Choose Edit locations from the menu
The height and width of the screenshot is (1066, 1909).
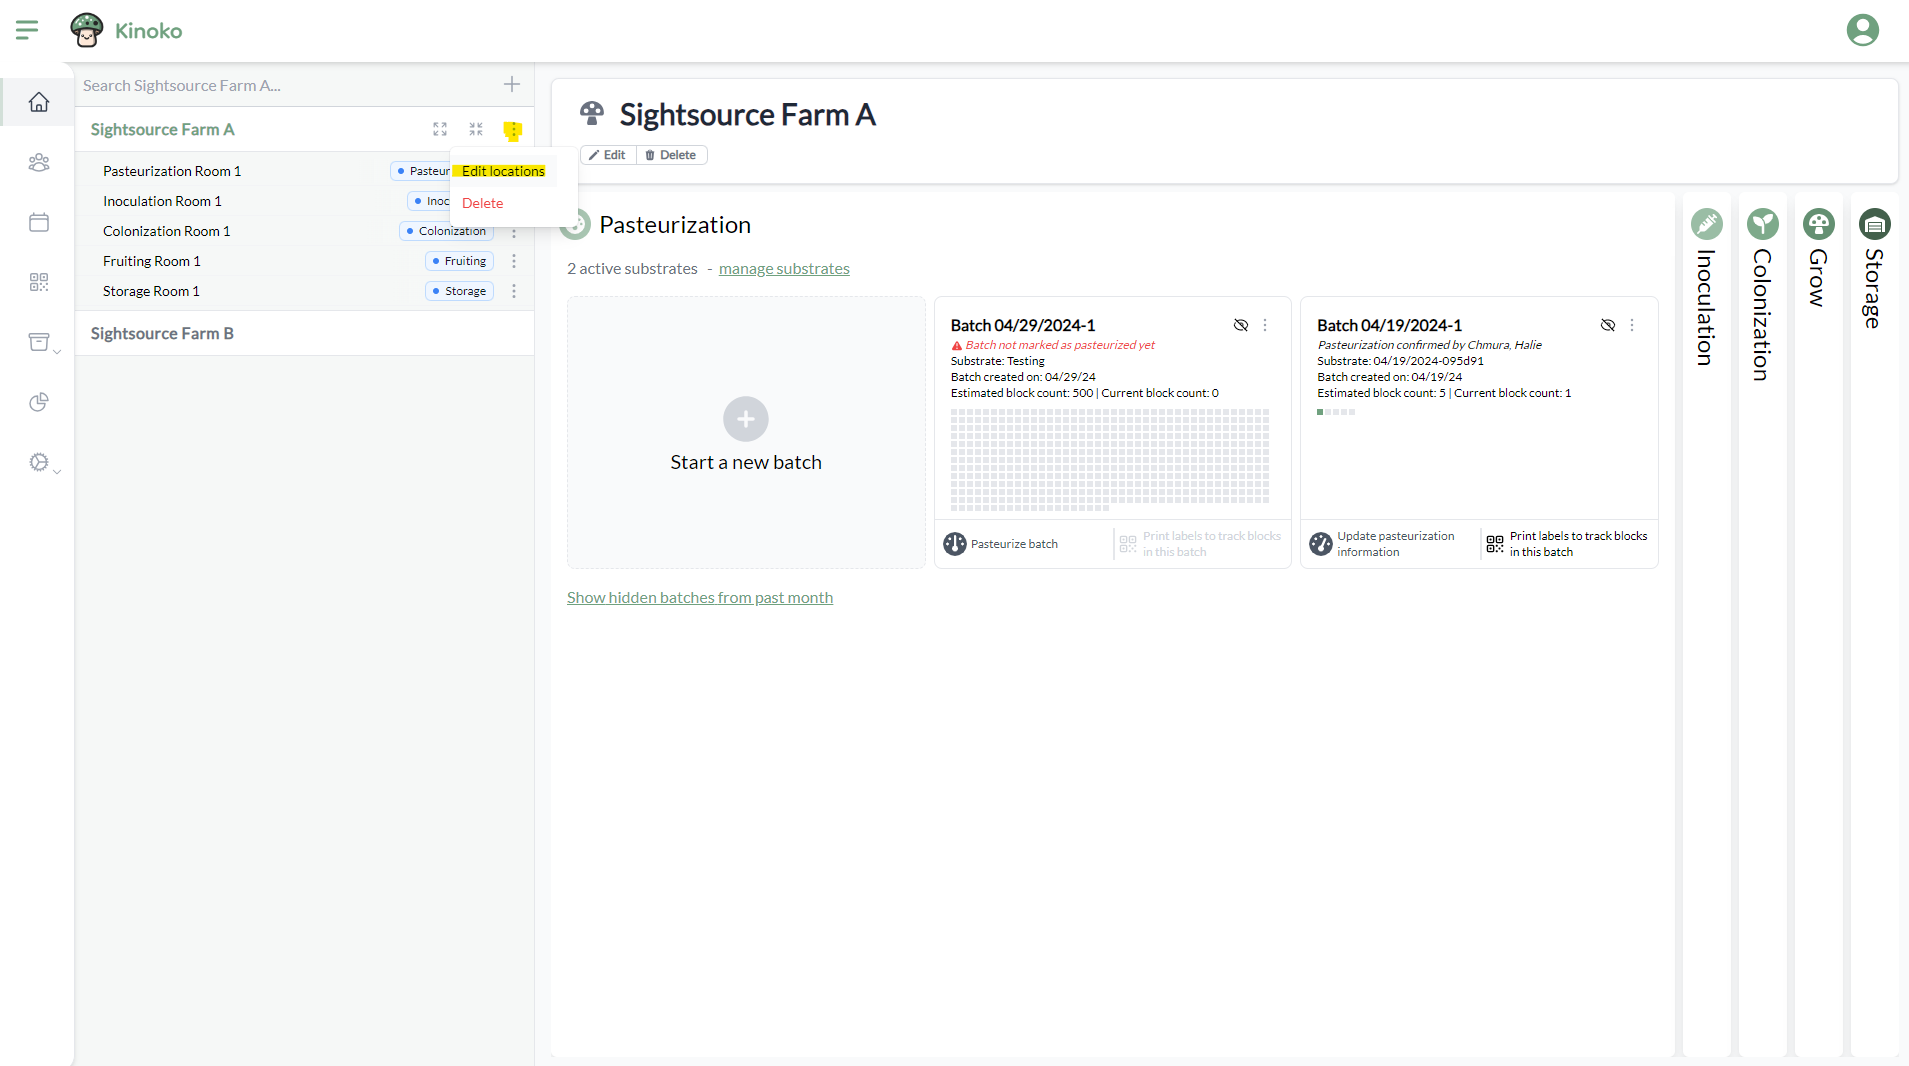coord(503,171)
